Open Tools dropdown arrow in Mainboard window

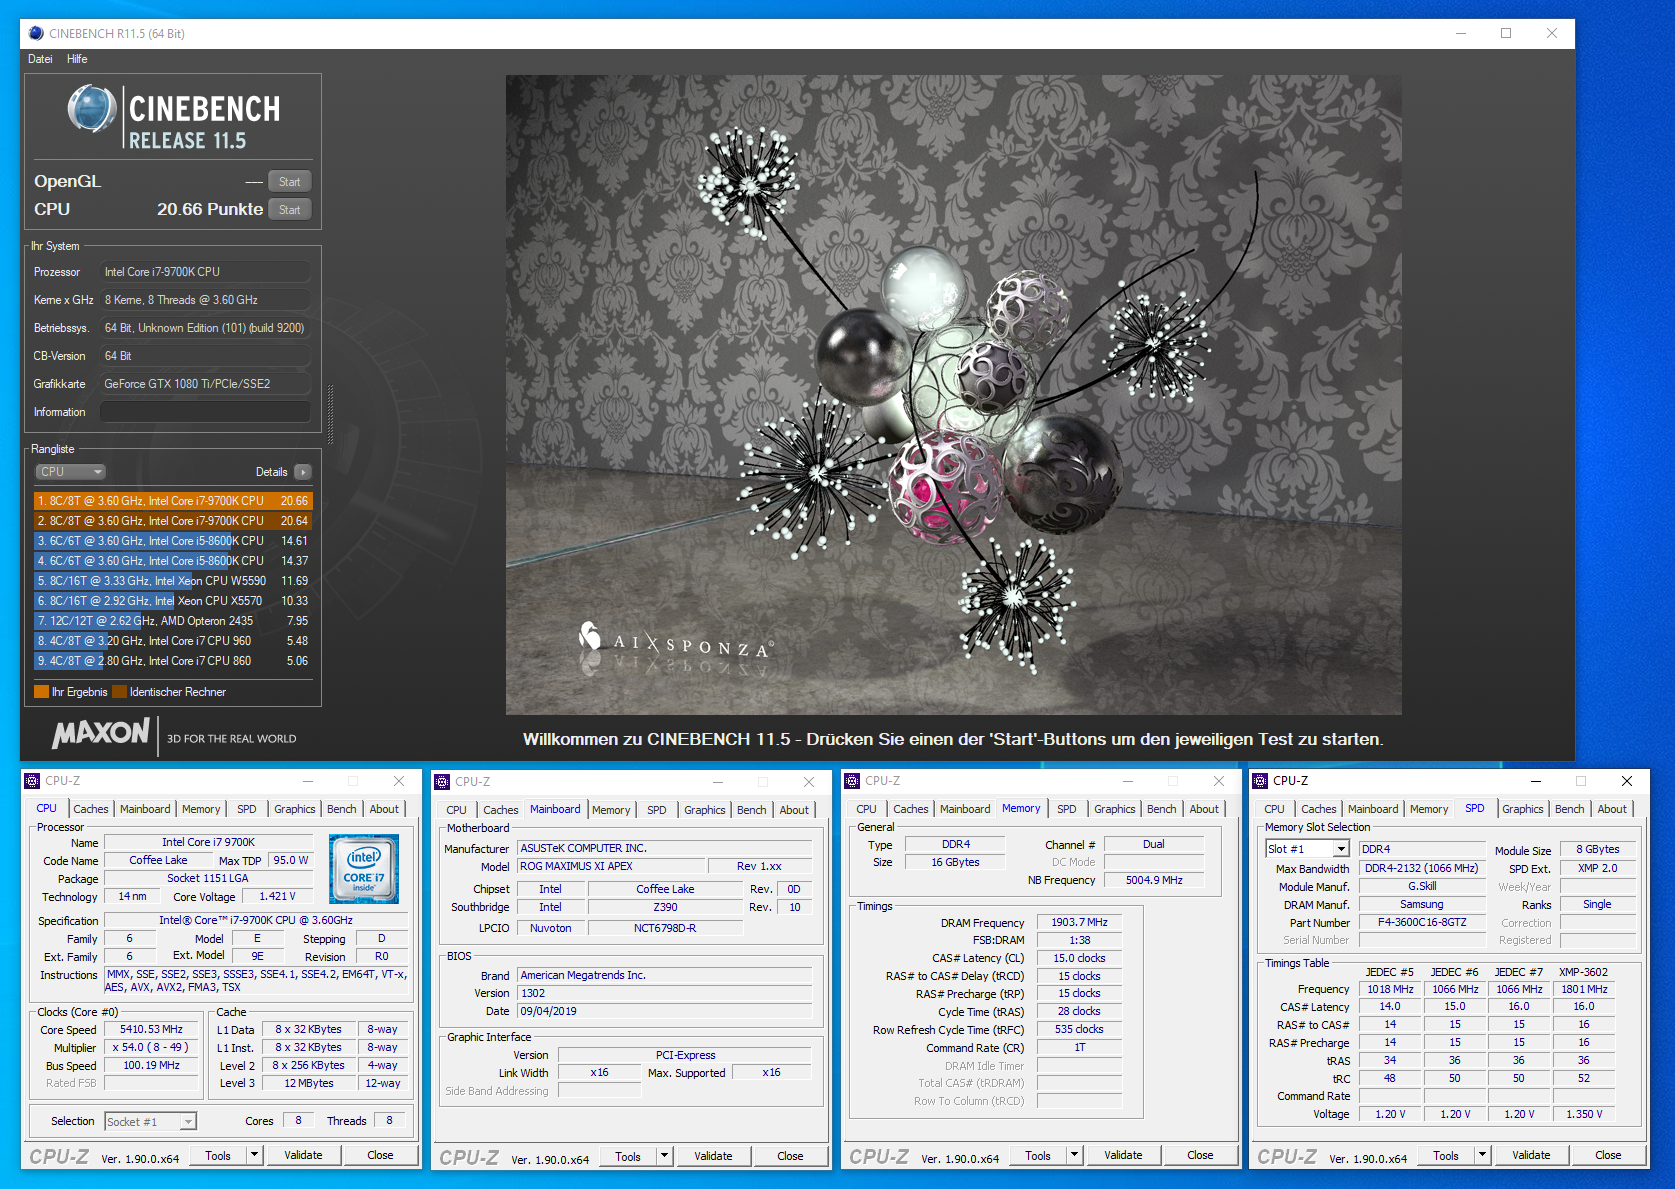tap(664, 1156)
